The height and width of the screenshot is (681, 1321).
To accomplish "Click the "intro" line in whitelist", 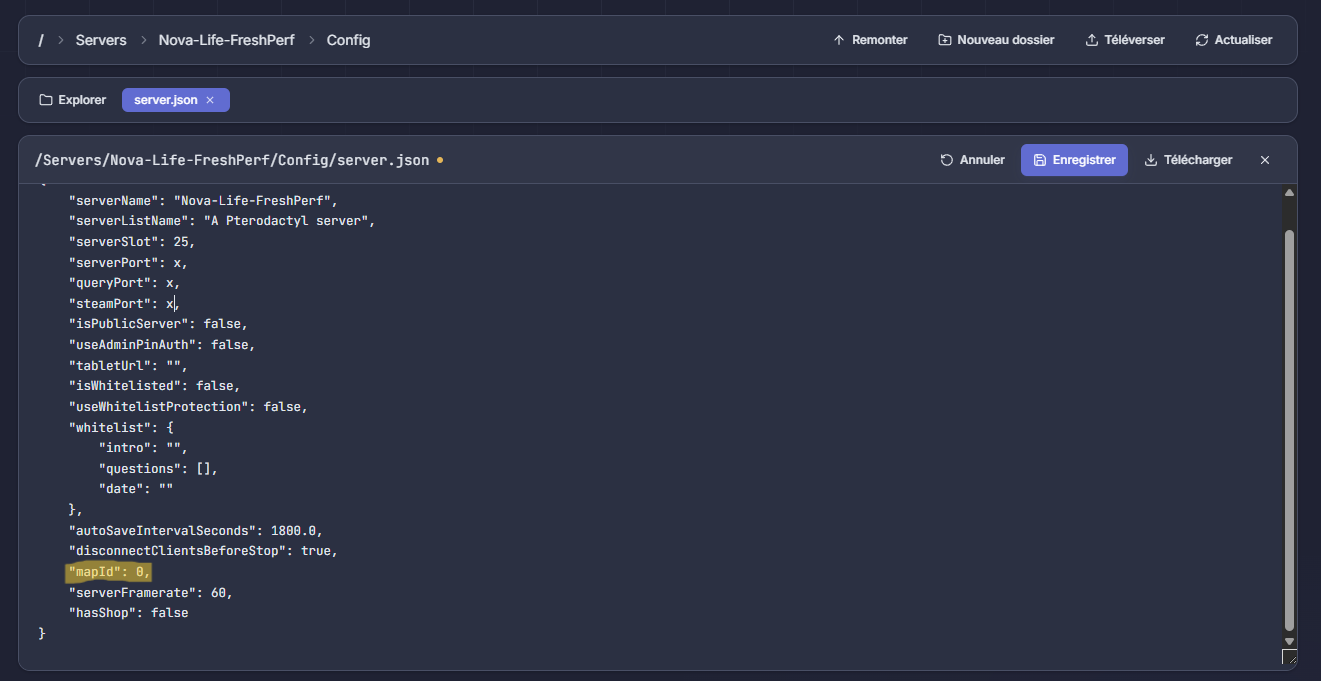I will (x=143, y=448).
